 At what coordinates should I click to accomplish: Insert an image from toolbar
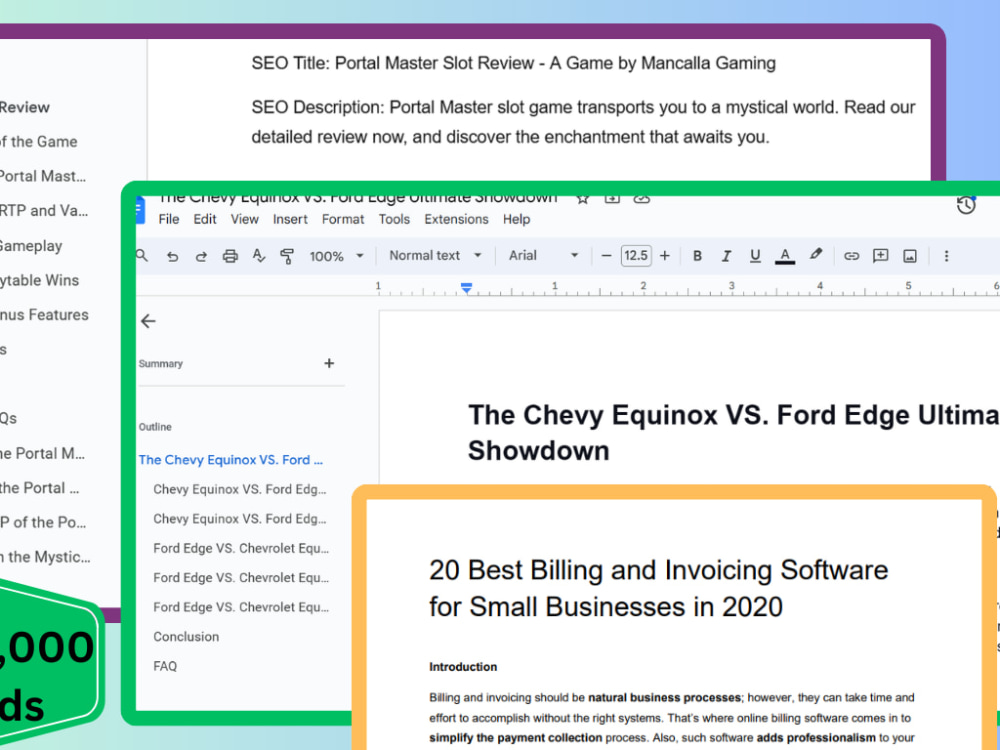pos(910,256)
